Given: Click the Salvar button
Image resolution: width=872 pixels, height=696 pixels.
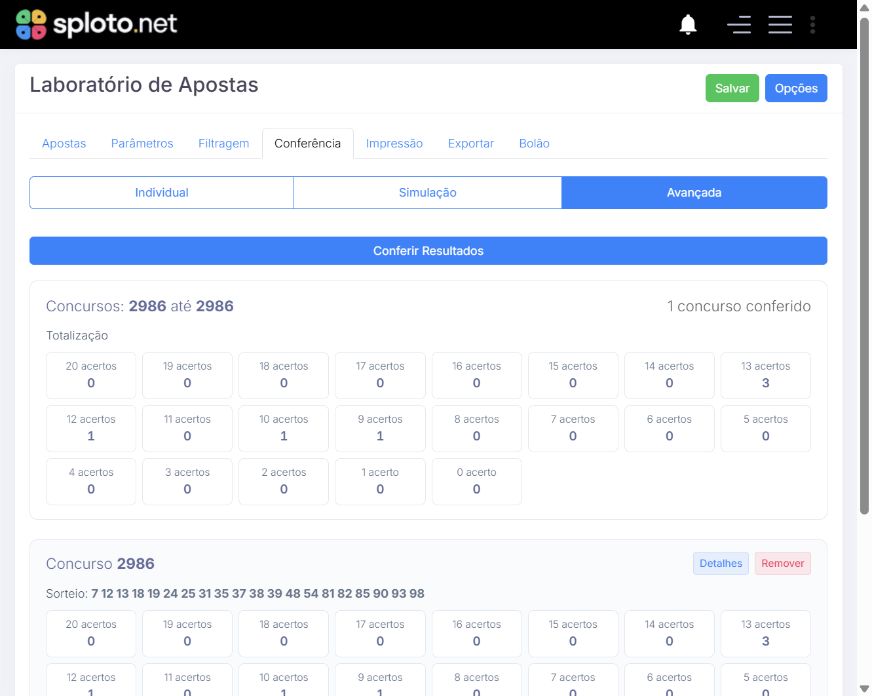Looking at the screenshot, I should 732,88.
